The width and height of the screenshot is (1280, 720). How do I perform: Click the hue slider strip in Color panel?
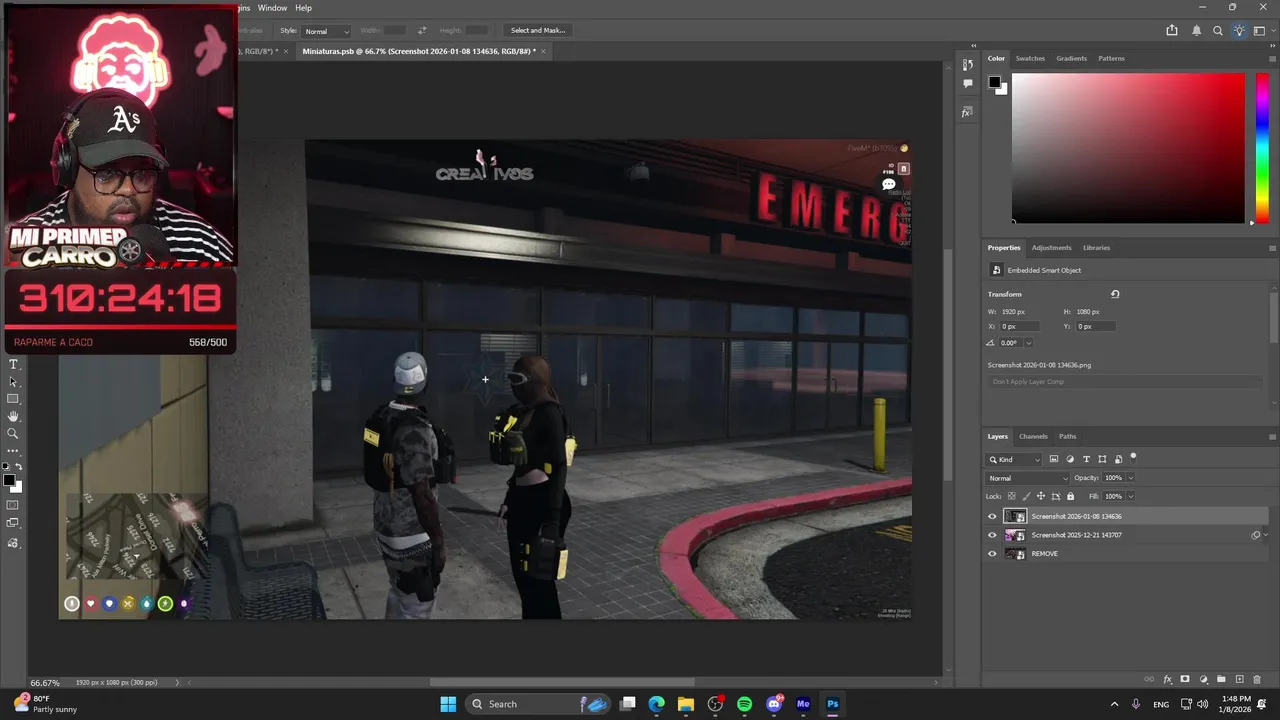1263,148
